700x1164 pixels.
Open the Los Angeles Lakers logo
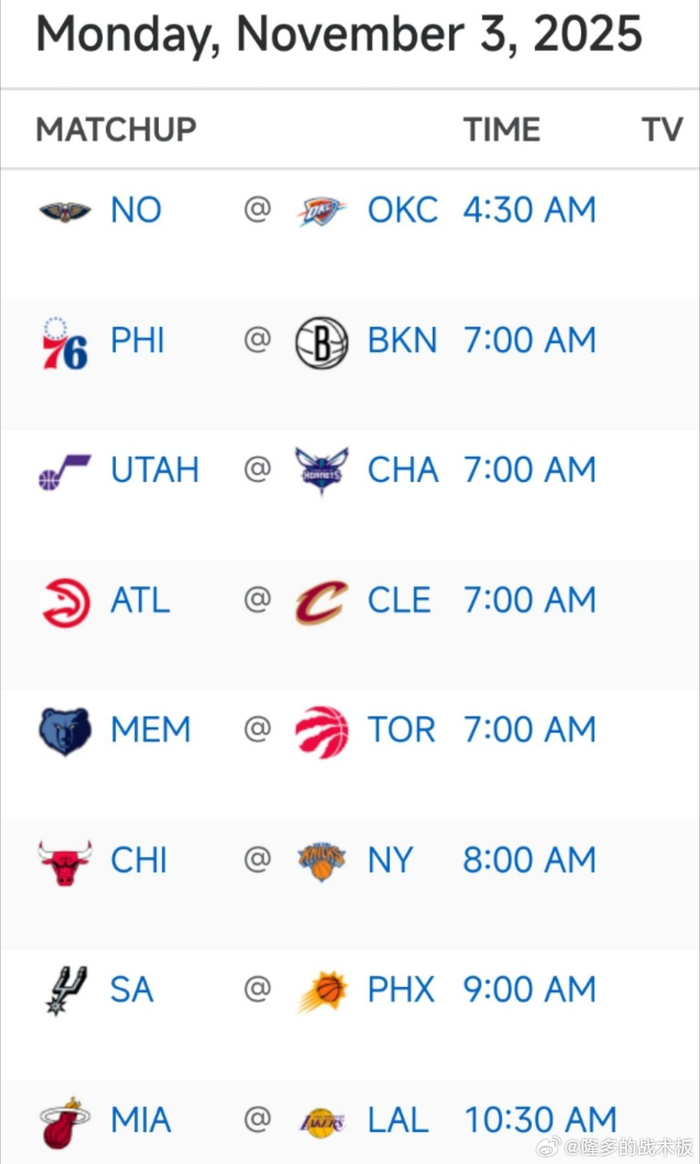pos(321,1119)
